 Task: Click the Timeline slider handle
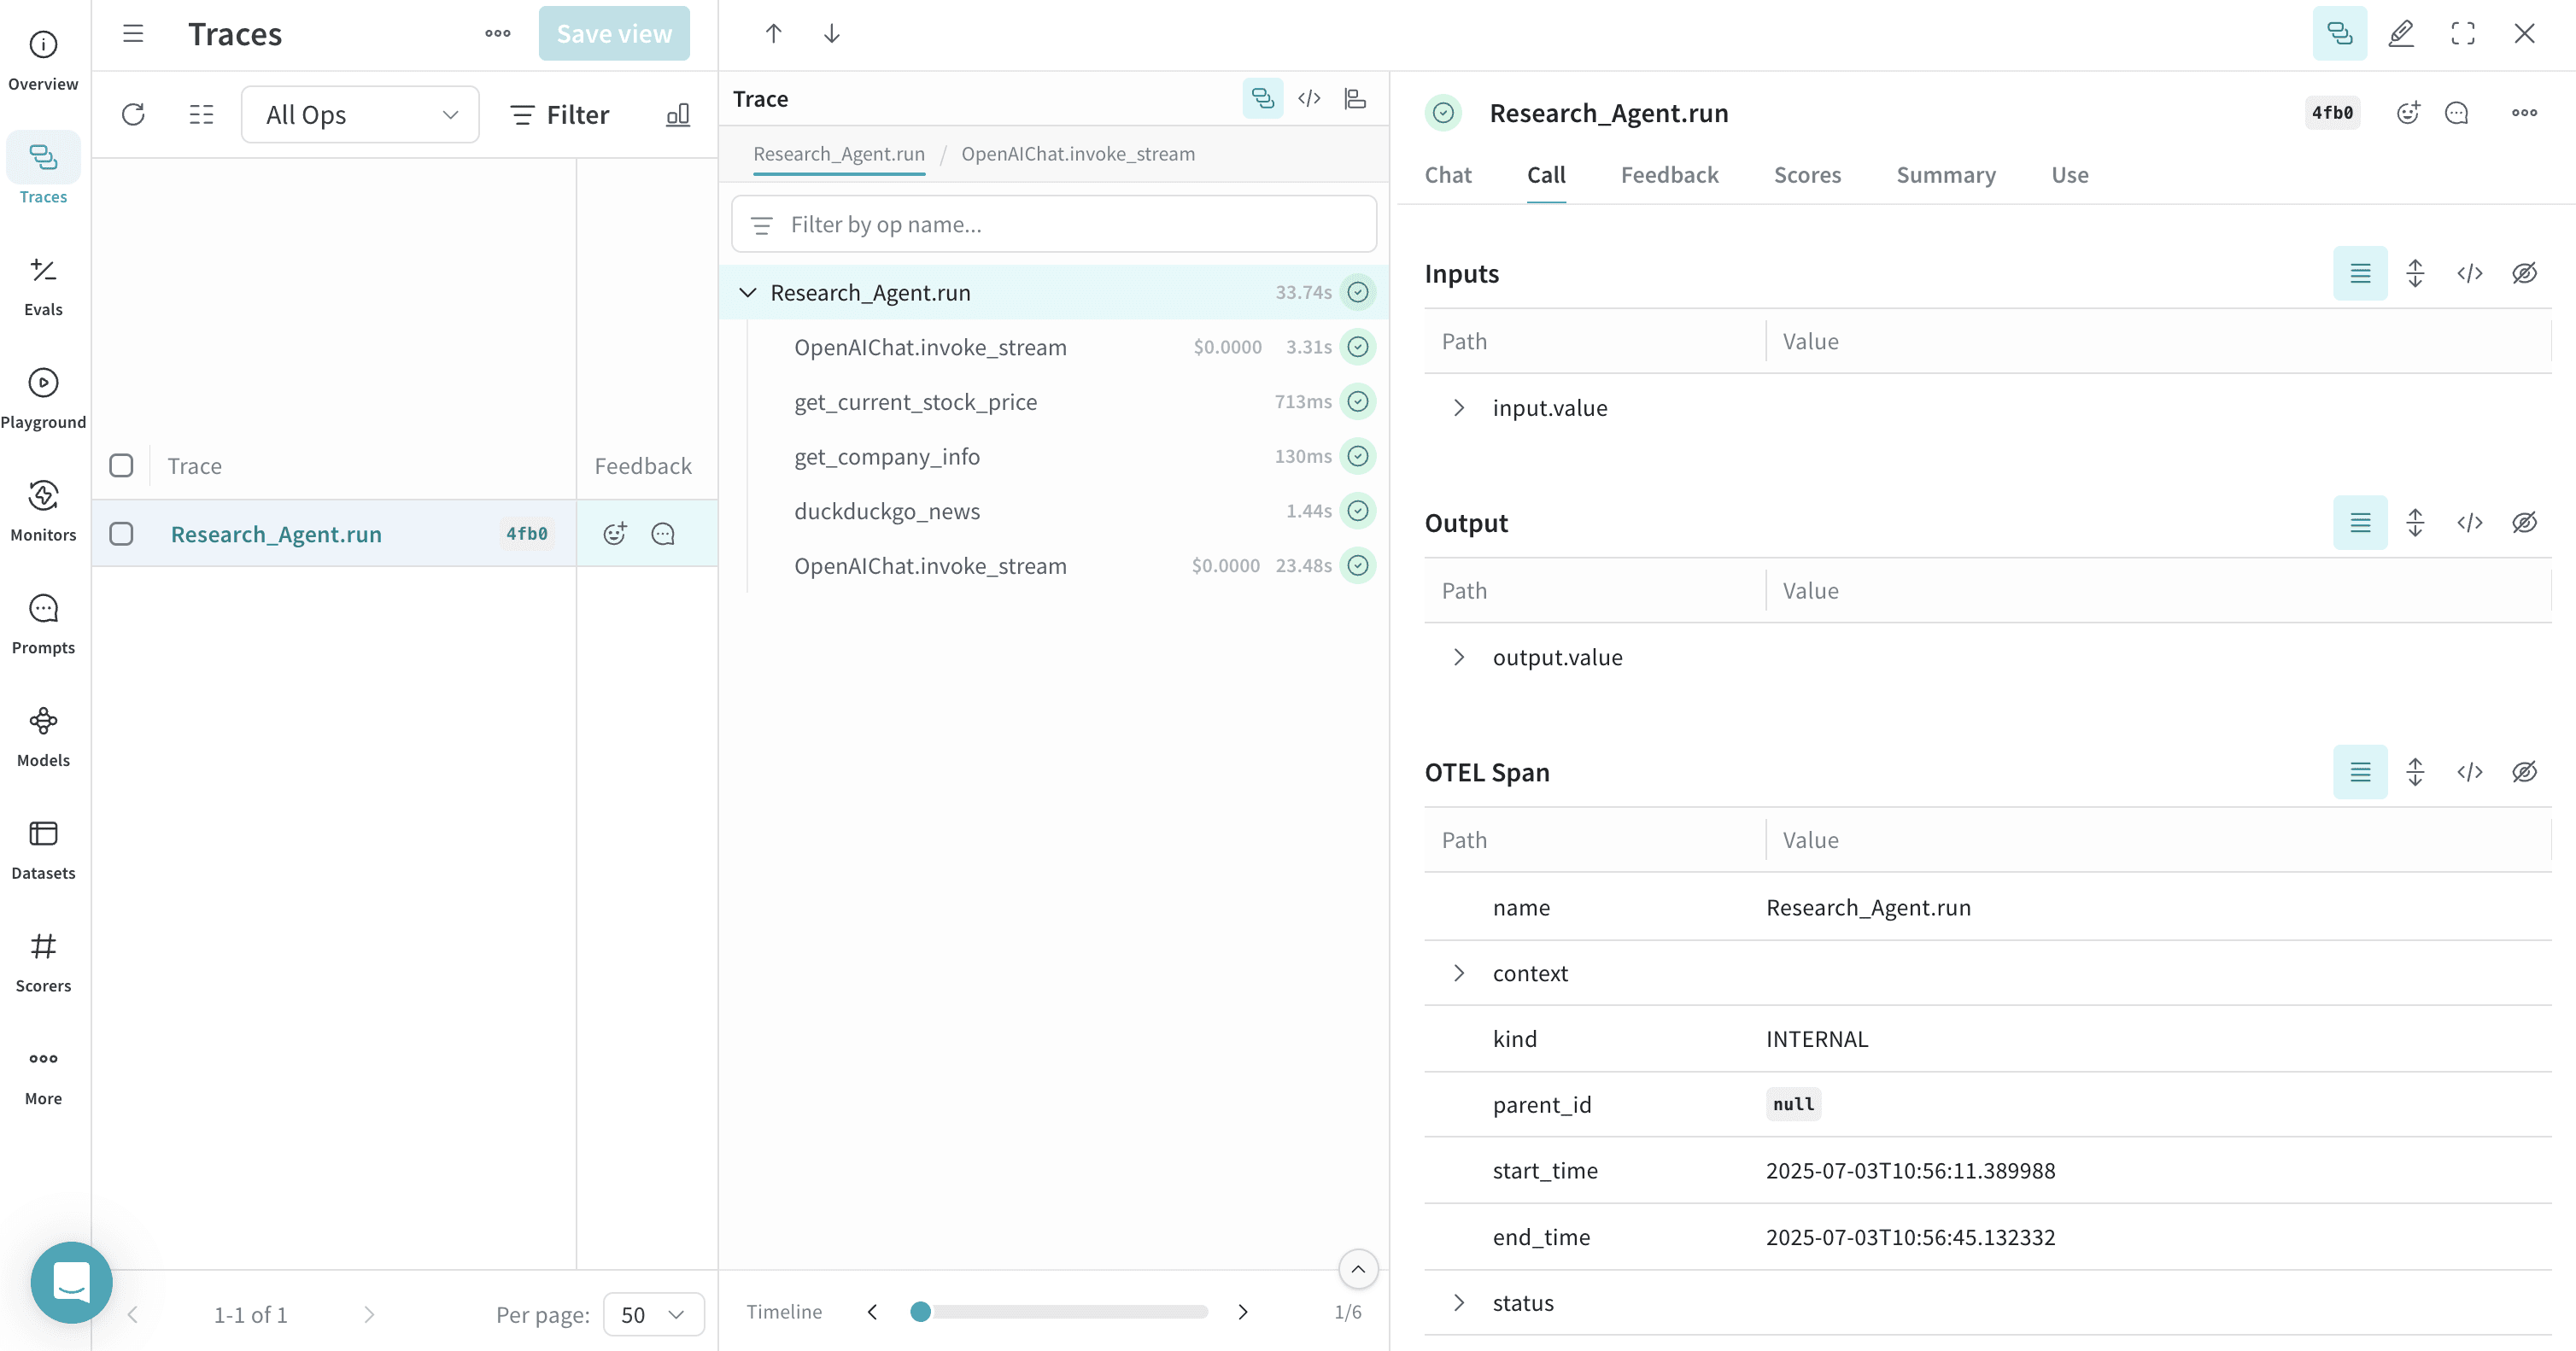920,1311
